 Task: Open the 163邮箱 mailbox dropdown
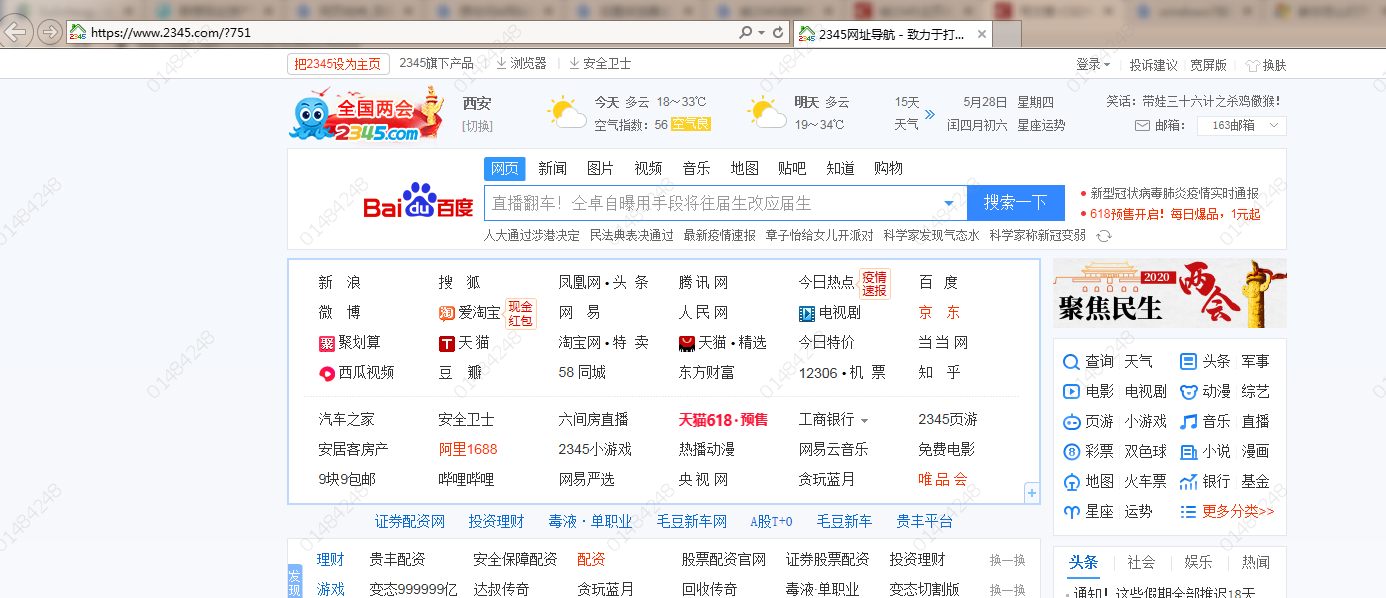pos(1241,125)
